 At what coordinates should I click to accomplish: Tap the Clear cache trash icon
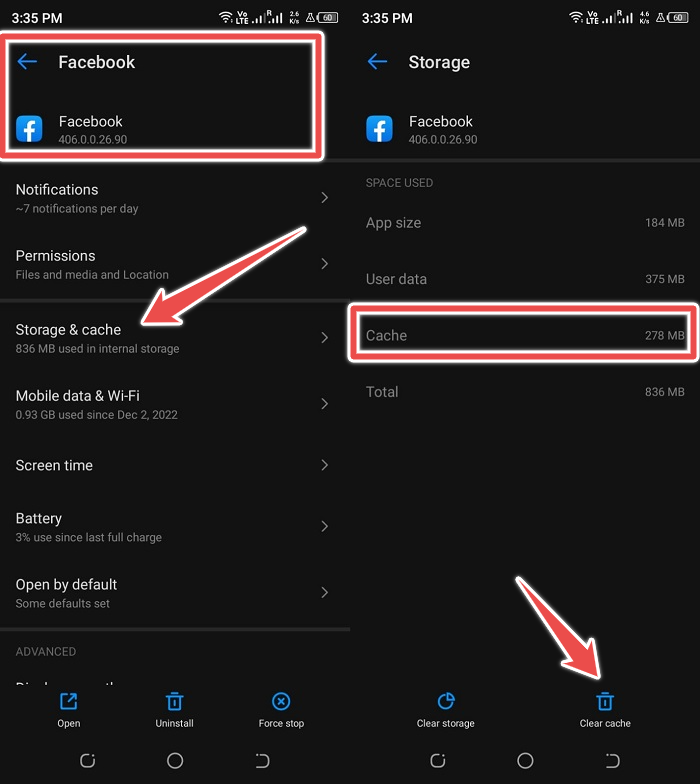pyautogui.click(x=605, y=701)
